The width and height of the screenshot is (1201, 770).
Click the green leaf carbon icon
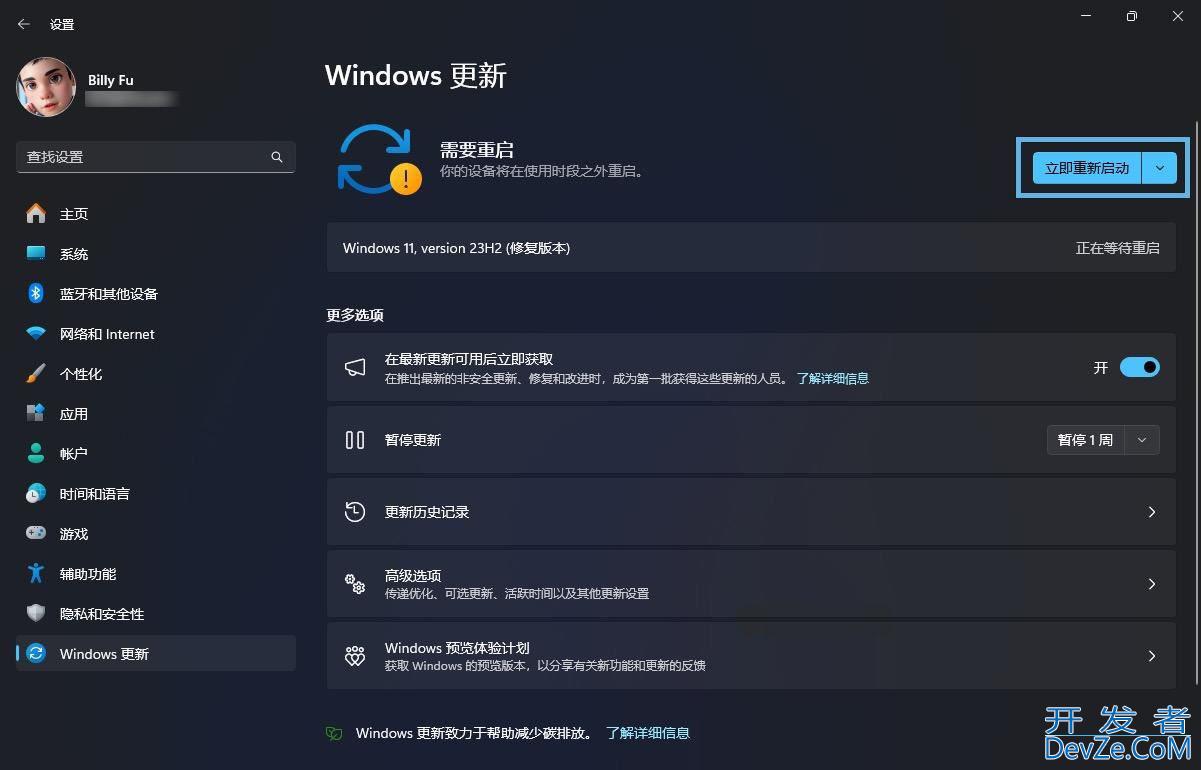pos(334,733)
